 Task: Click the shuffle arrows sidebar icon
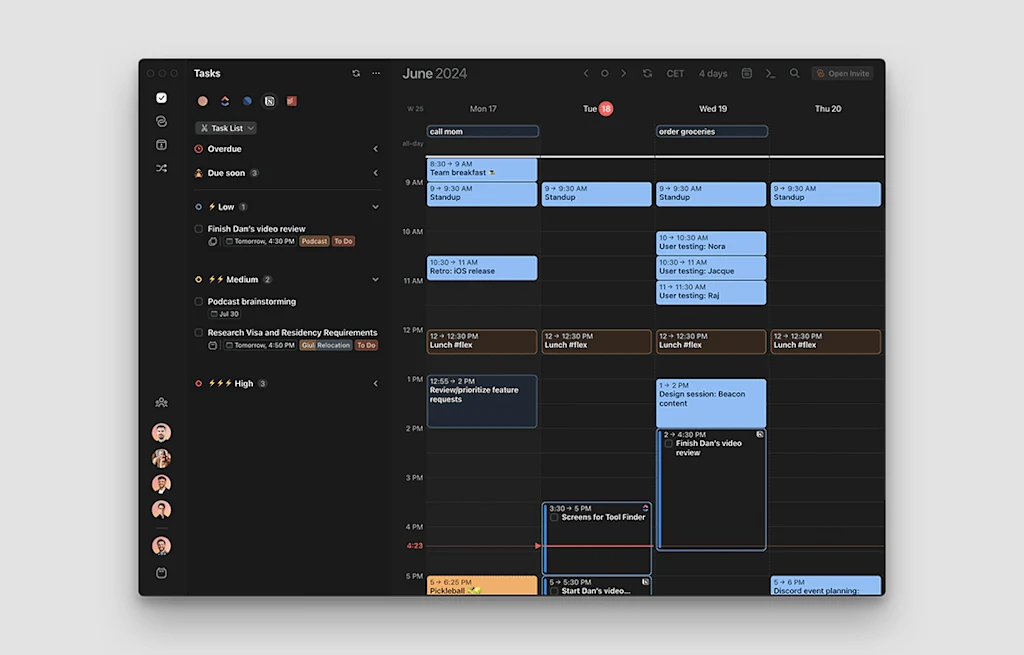pos(161,168)
